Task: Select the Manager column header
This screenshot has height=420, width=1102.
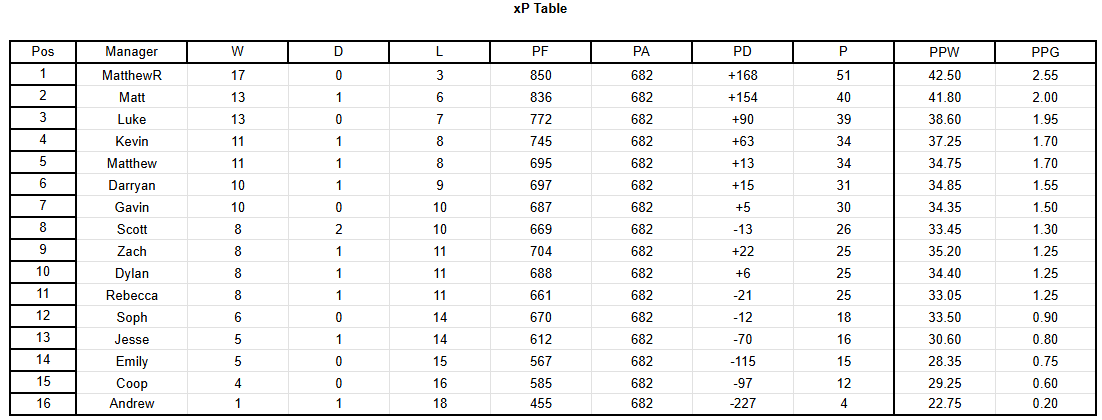Action: pos(131,51)
